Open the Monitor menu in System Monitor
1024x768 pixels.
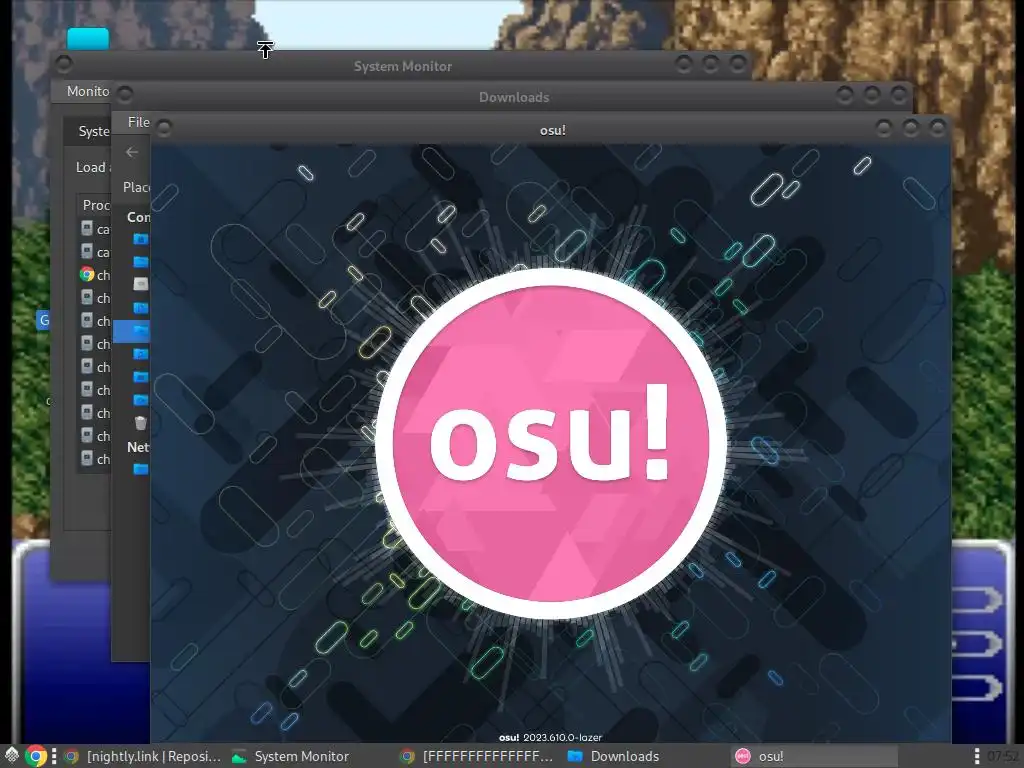click(x=88, y=91)
